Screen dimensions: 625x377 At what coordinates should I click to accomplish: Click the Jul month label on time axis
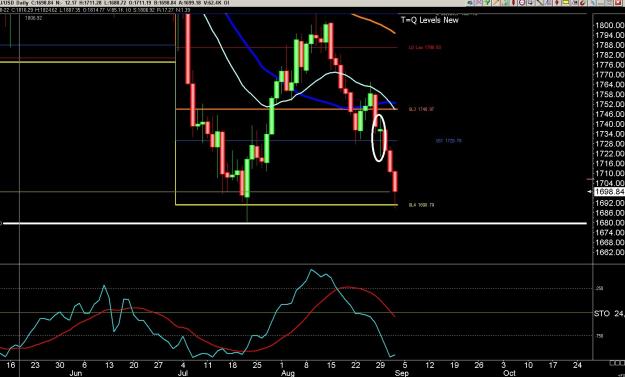[x=183, y=373]
